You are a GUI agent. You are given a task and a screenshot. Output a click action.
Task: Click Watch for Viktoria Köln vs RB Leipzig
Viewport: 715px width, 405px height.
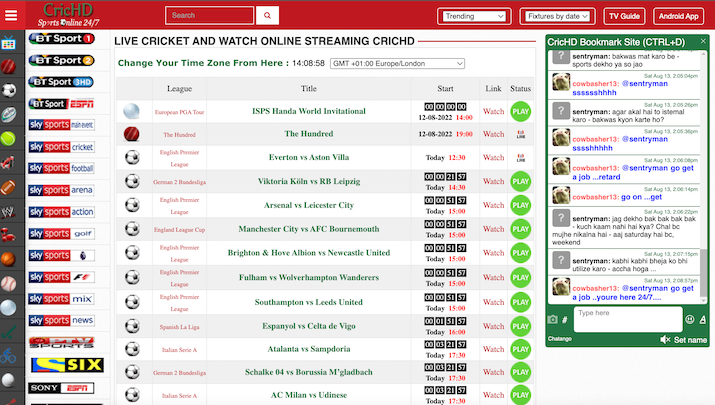(x=493, y=182)
